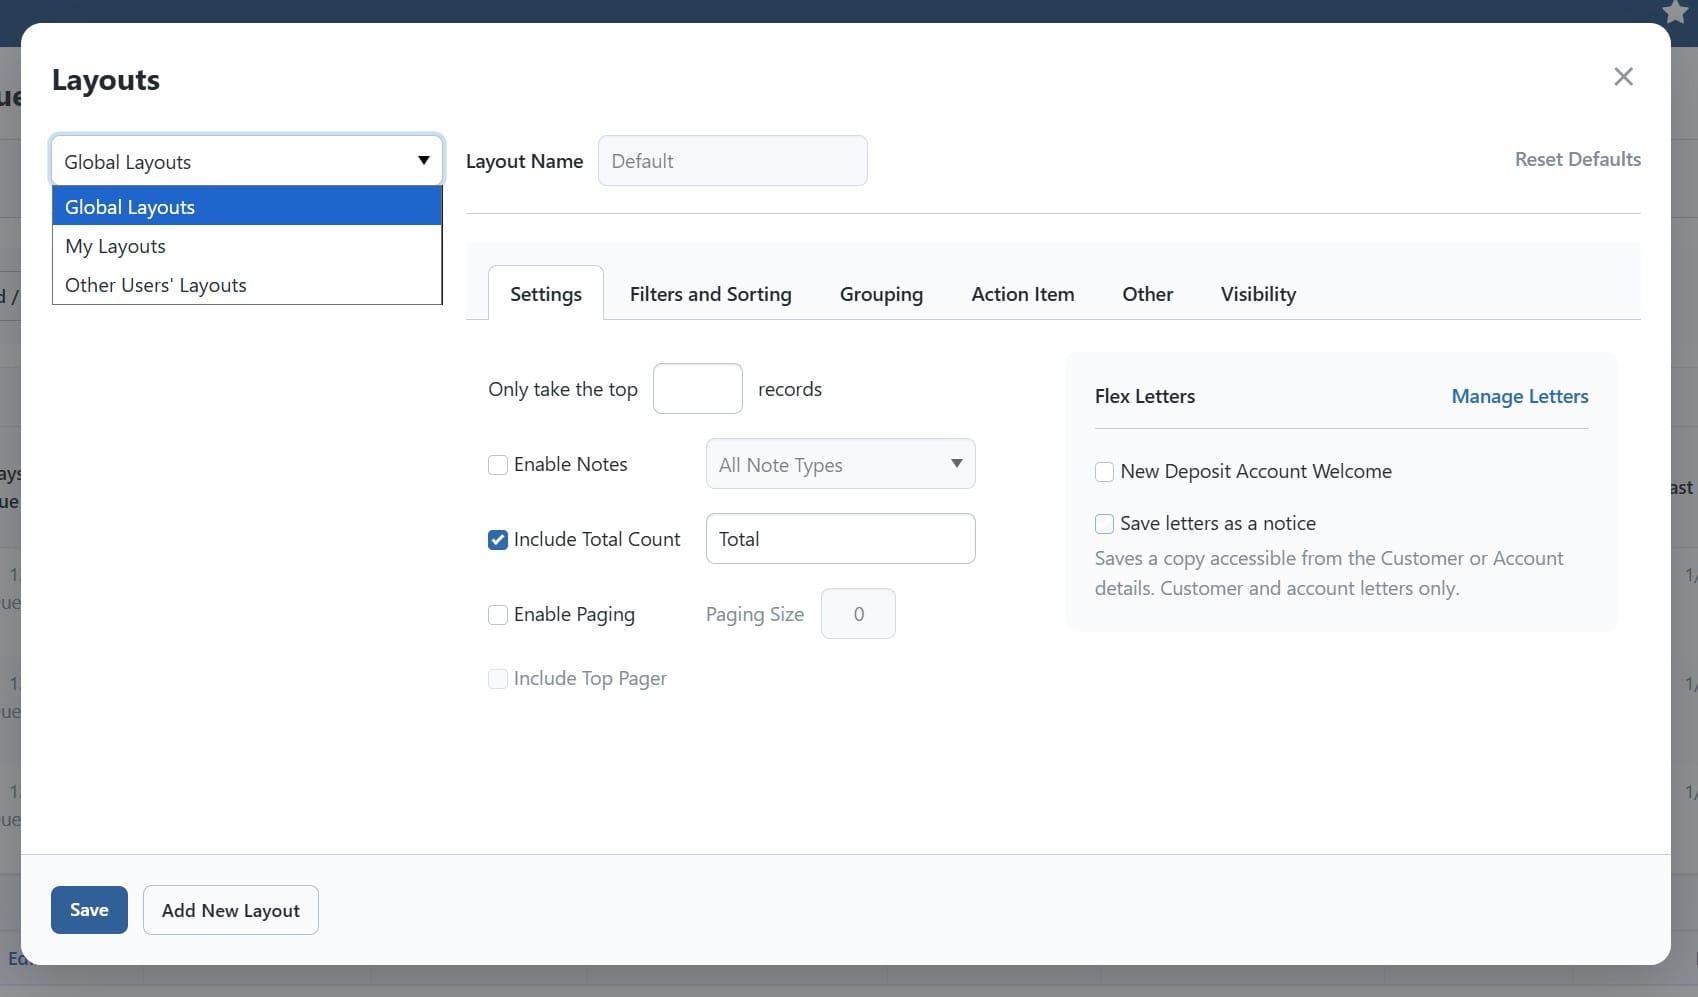Close the Layouts dialog with the X
The width and height of the screenshot is (1698, 997).
[x=1623, y=77]
